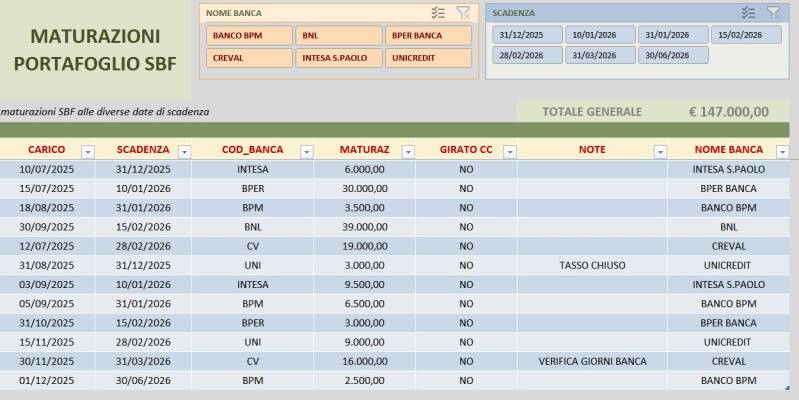The image size is (799, 400).
Task: Open the CARICO column filter dropdown
Action: 88,151
